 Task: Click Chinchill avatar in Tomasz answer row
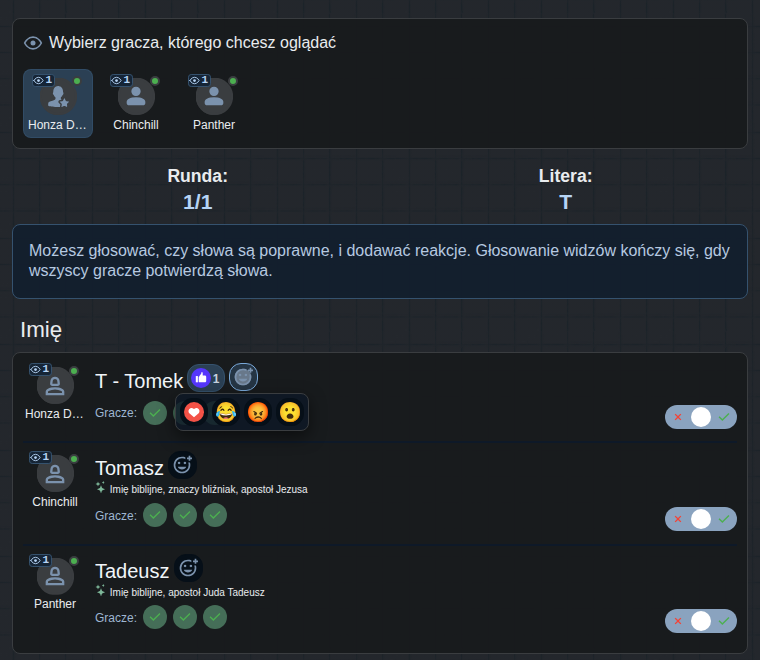point(55,474)
